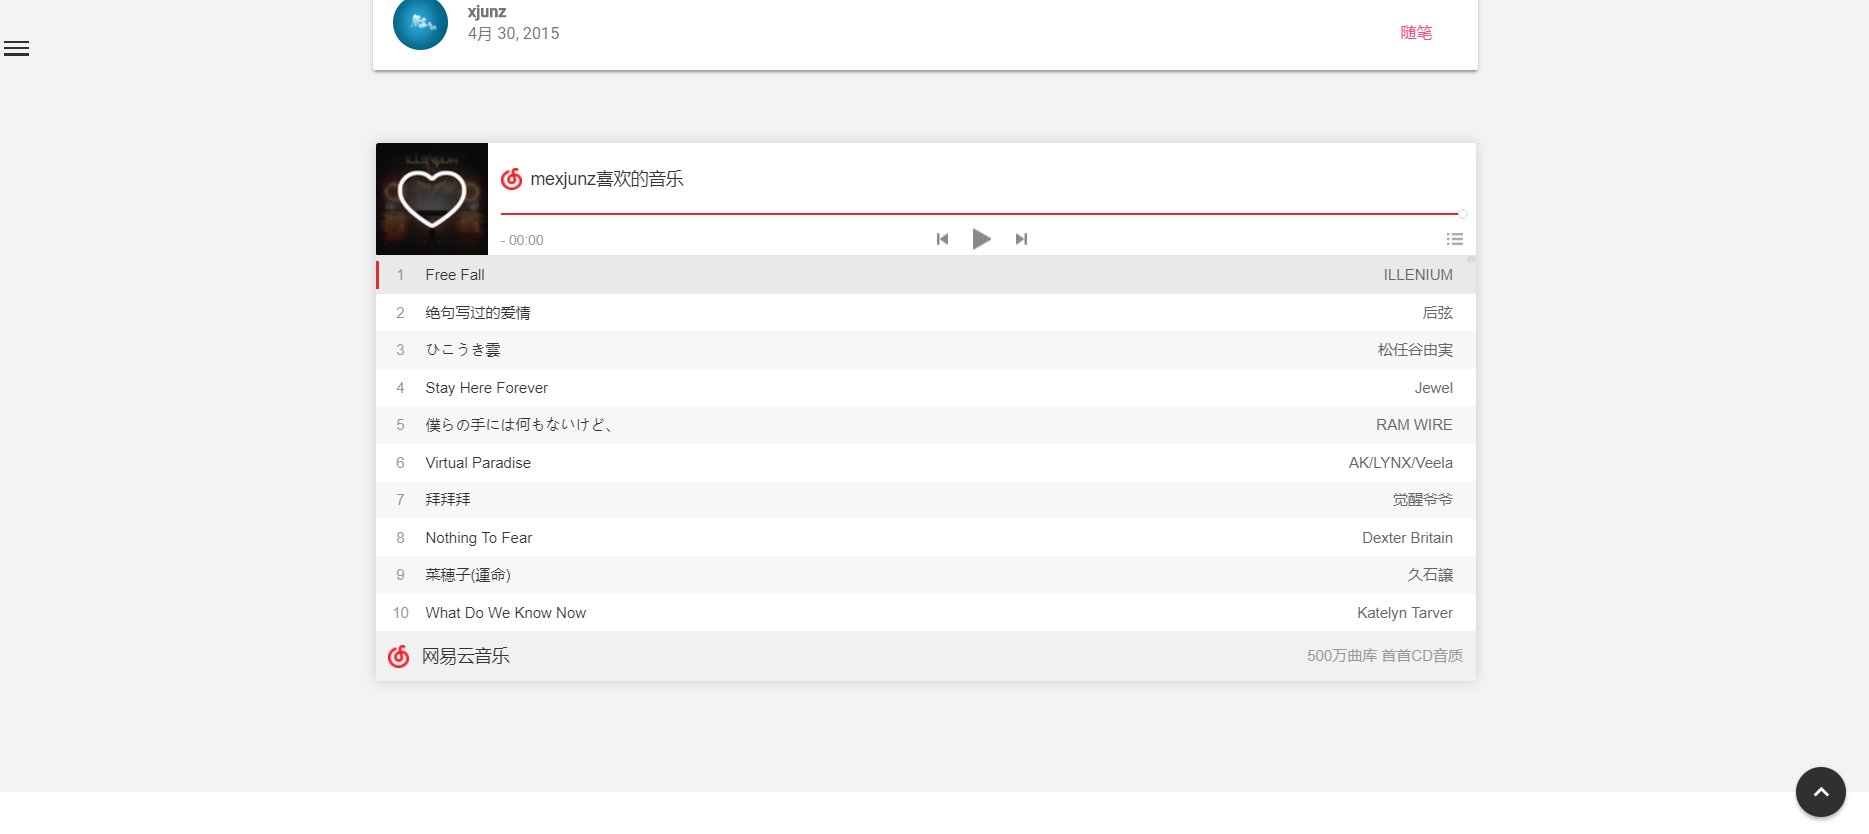Click the scroll-to-top arrow button
Screen dimensions: 1869x834
[1820, 792]
